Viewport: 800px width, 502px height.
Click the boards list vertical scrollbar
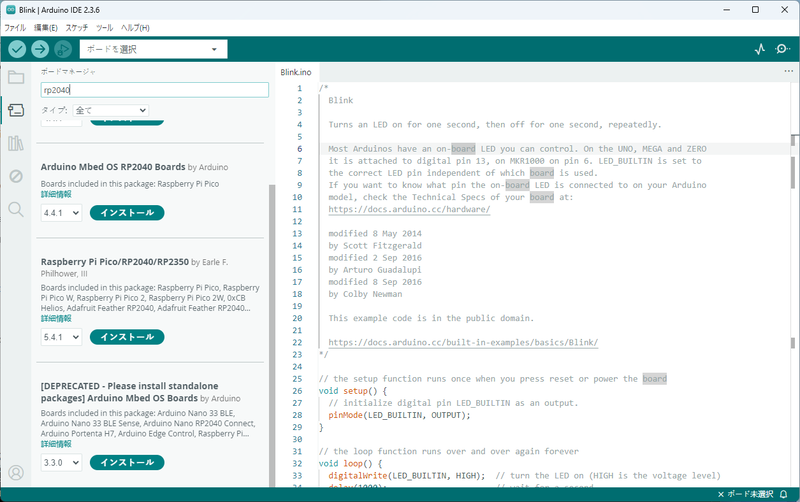tap(272, 334)
